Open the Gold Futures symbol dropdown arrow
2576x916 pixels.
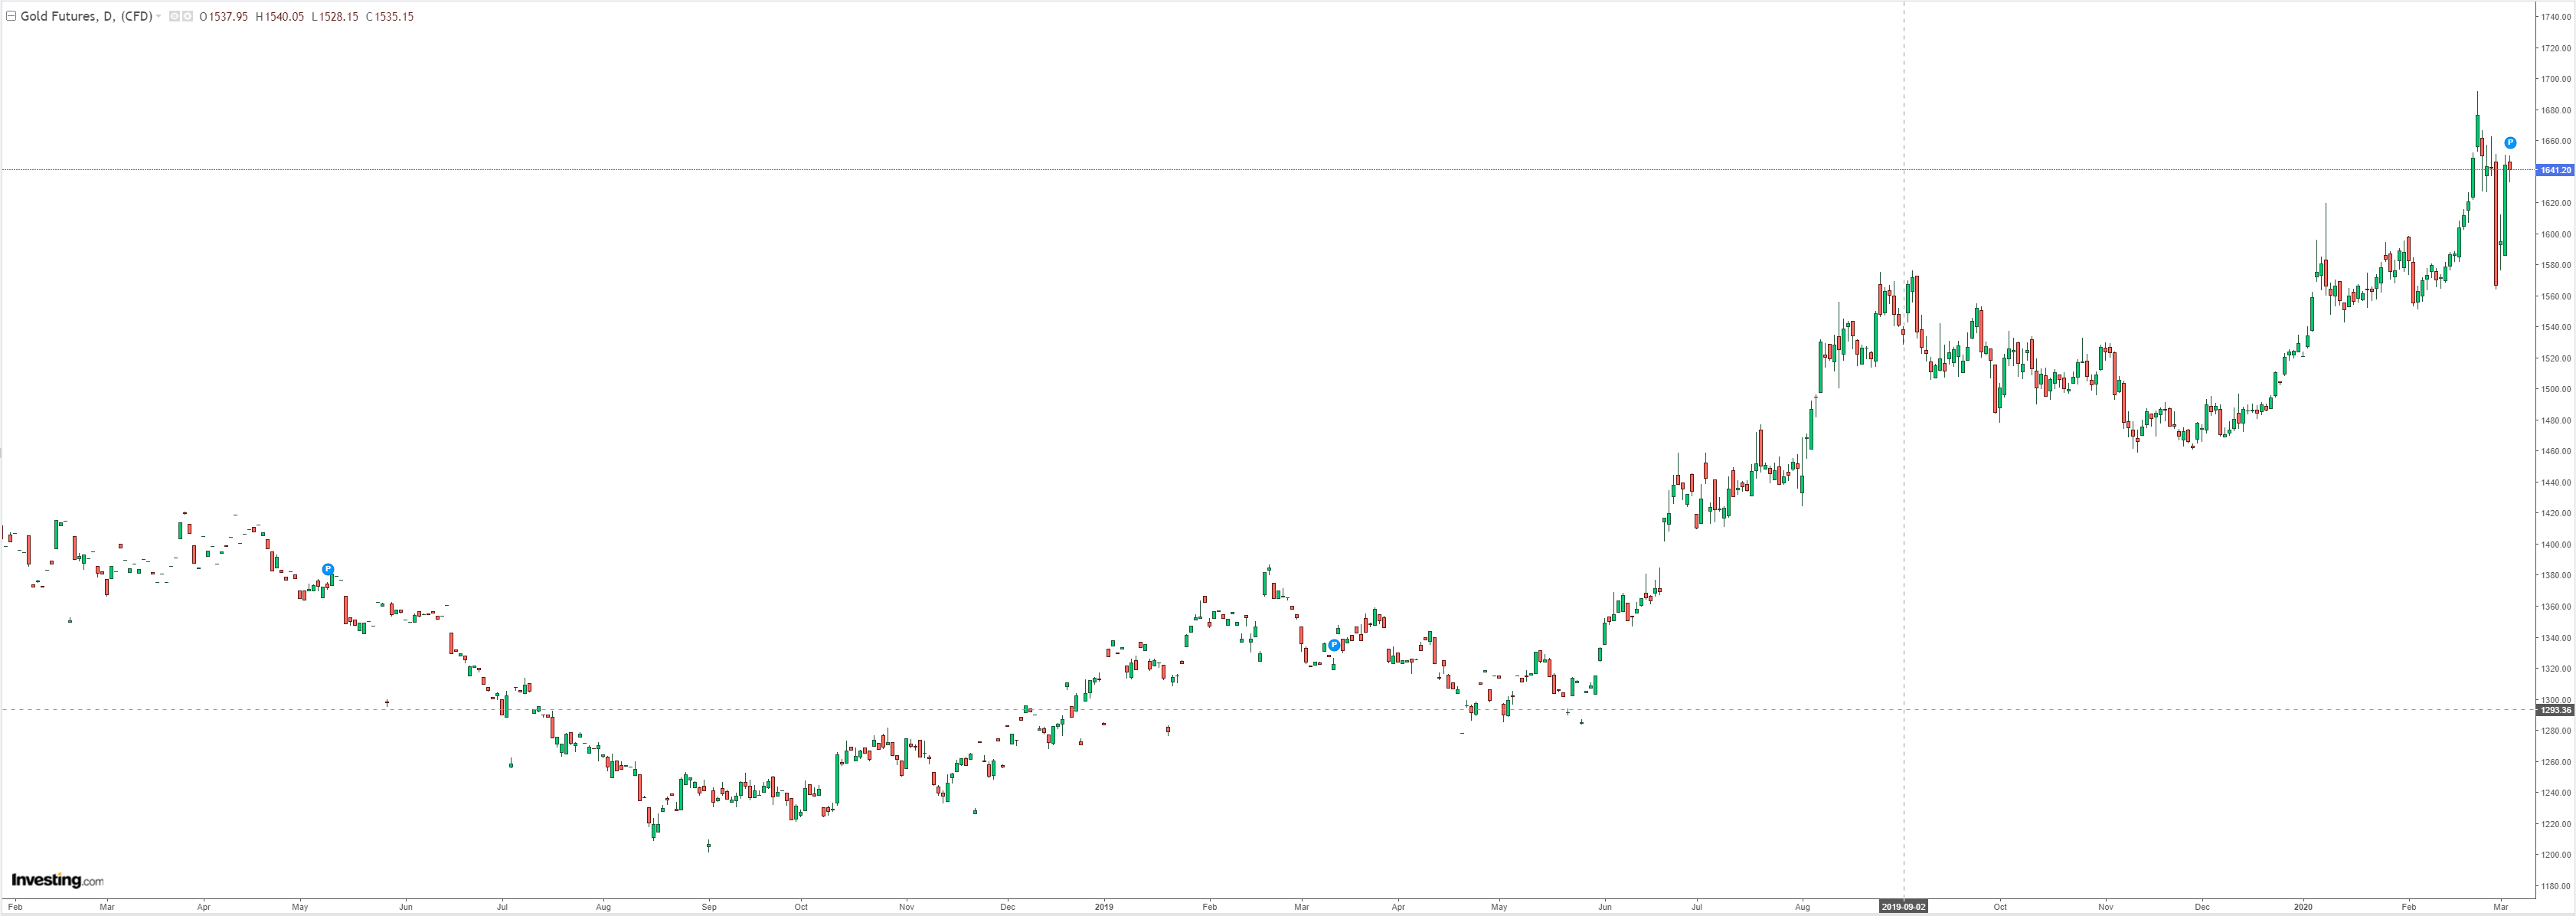(x=159, y=17)
